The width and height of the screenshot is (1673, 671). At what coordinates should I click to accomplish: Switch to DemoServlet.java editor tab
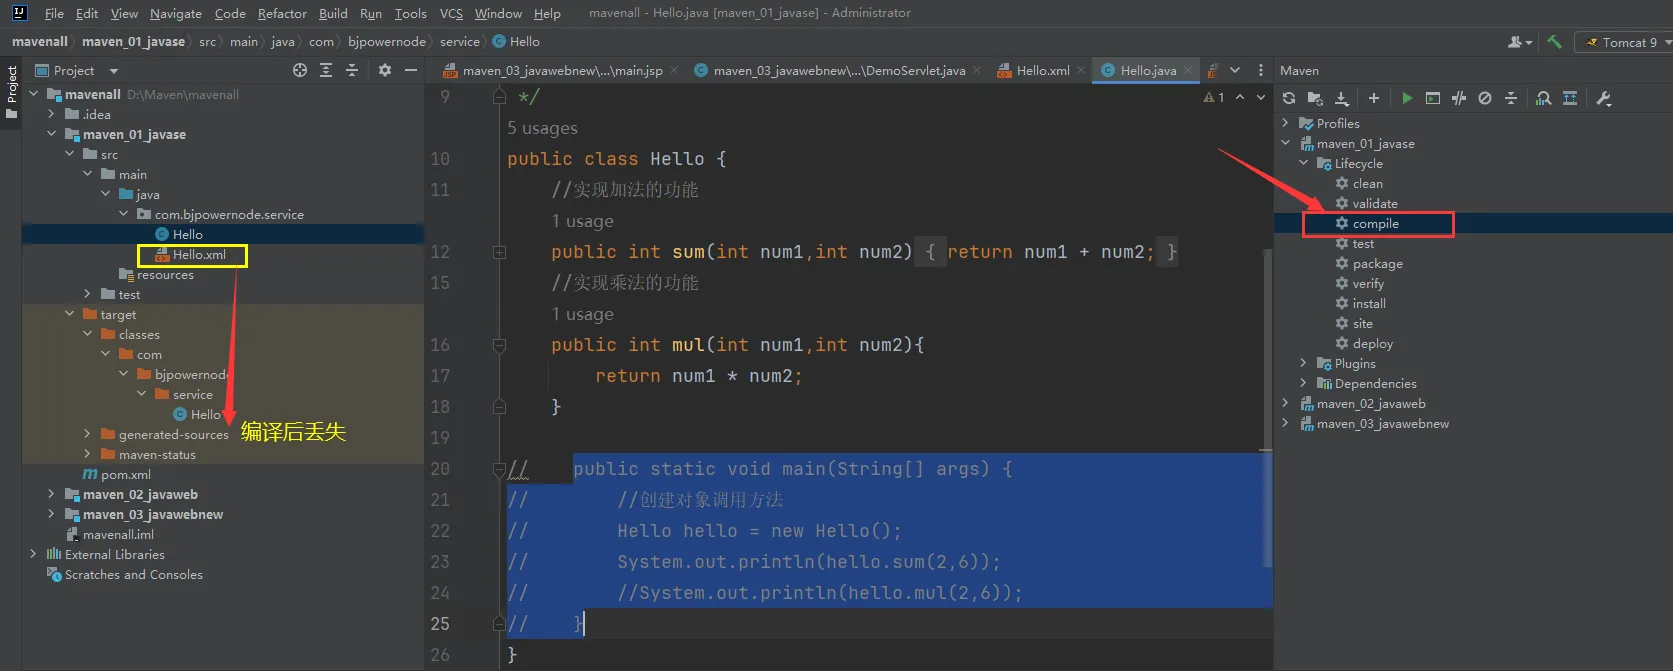(839, 70)
